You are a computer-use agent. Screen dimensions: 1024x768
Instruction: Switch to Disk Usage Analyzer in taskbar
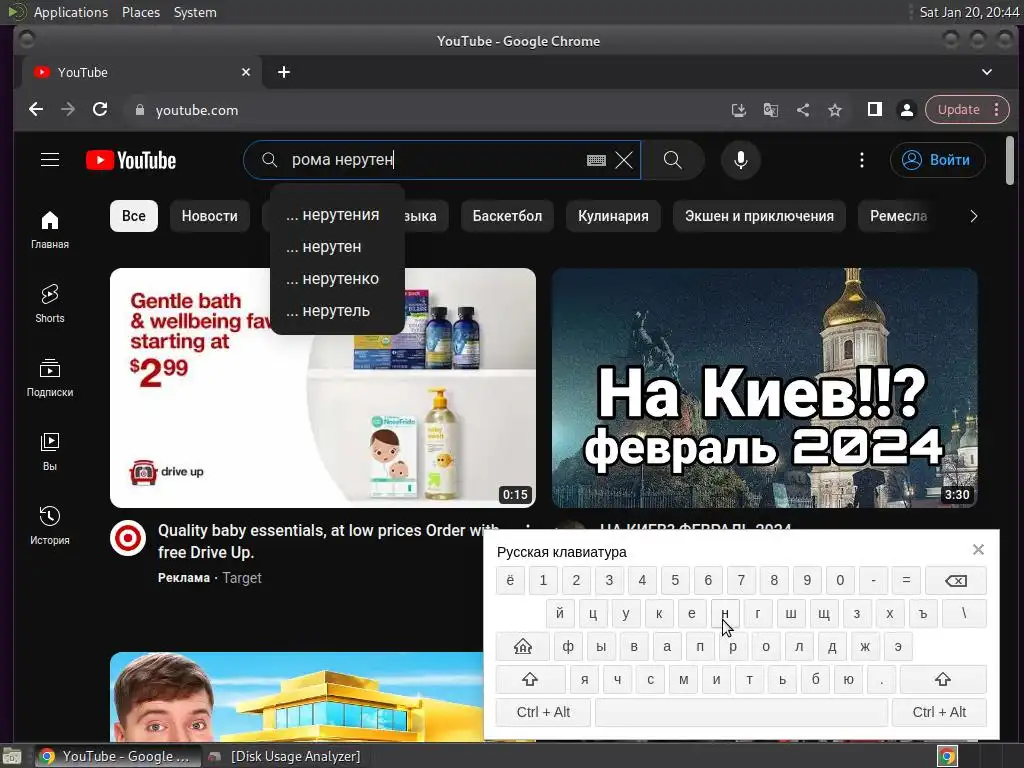[285, 756]
